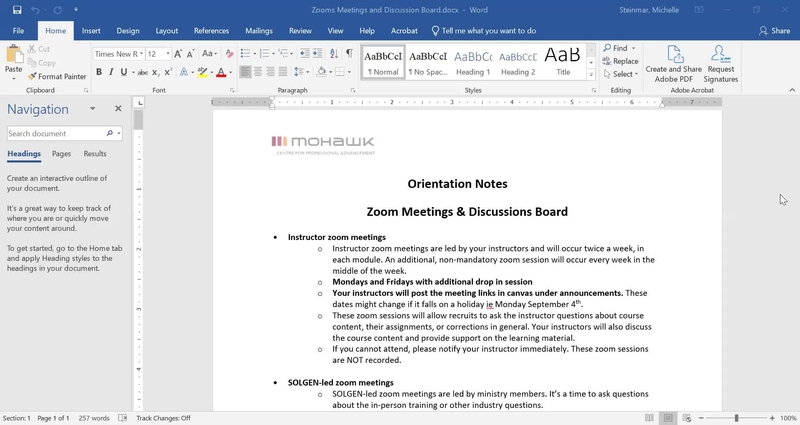The image size is (800, 425).
Task: Switch to the References ribbon tab
Action: tap(211, 31)
